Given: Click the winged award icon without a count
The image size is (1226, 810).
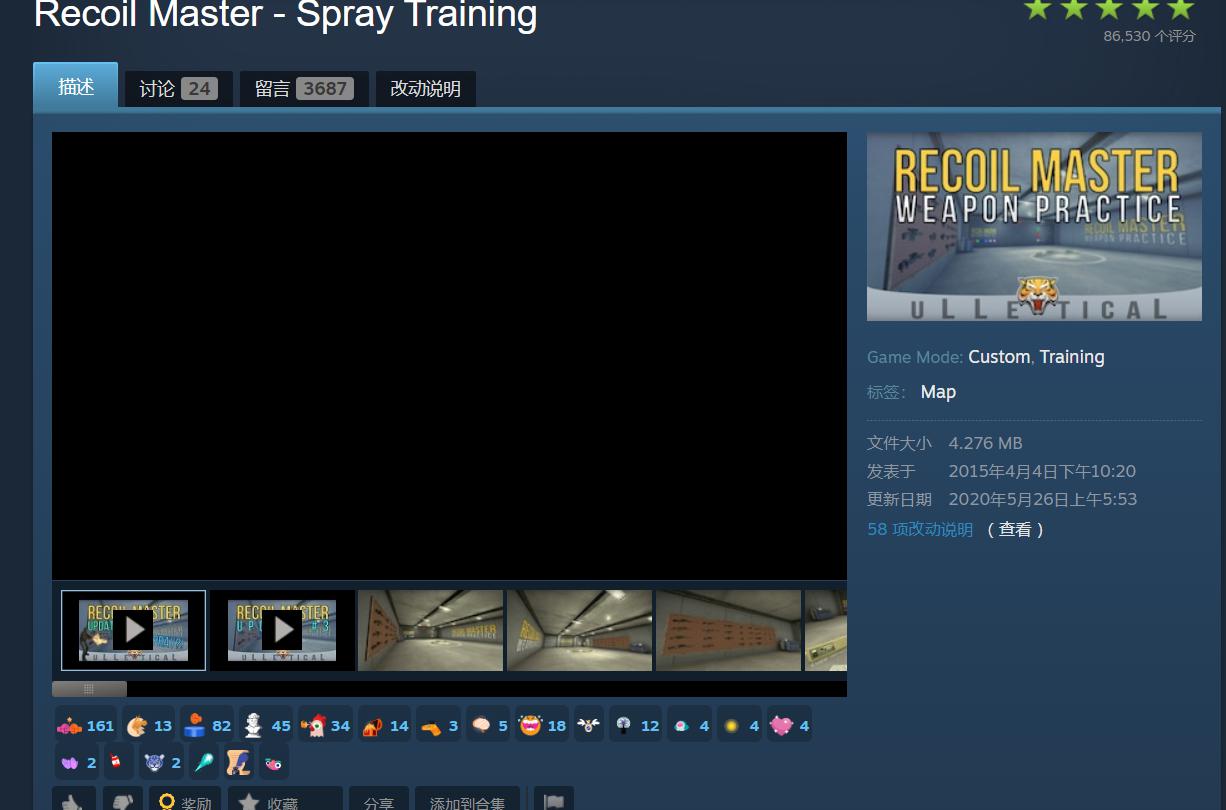Looking at the screenshot, I should (589, 725).
